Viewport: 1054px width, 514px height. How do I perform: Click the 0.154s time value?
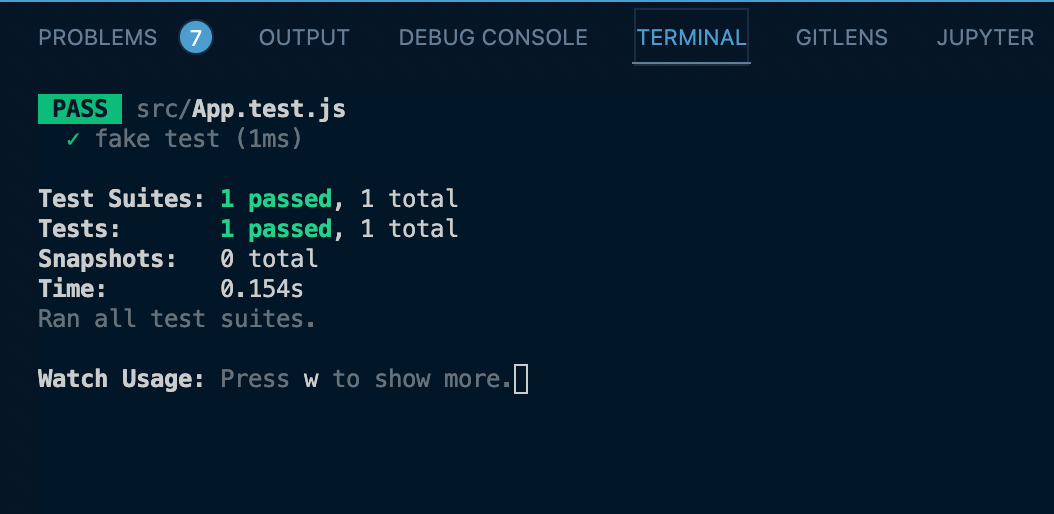click(x=261, y=289)
